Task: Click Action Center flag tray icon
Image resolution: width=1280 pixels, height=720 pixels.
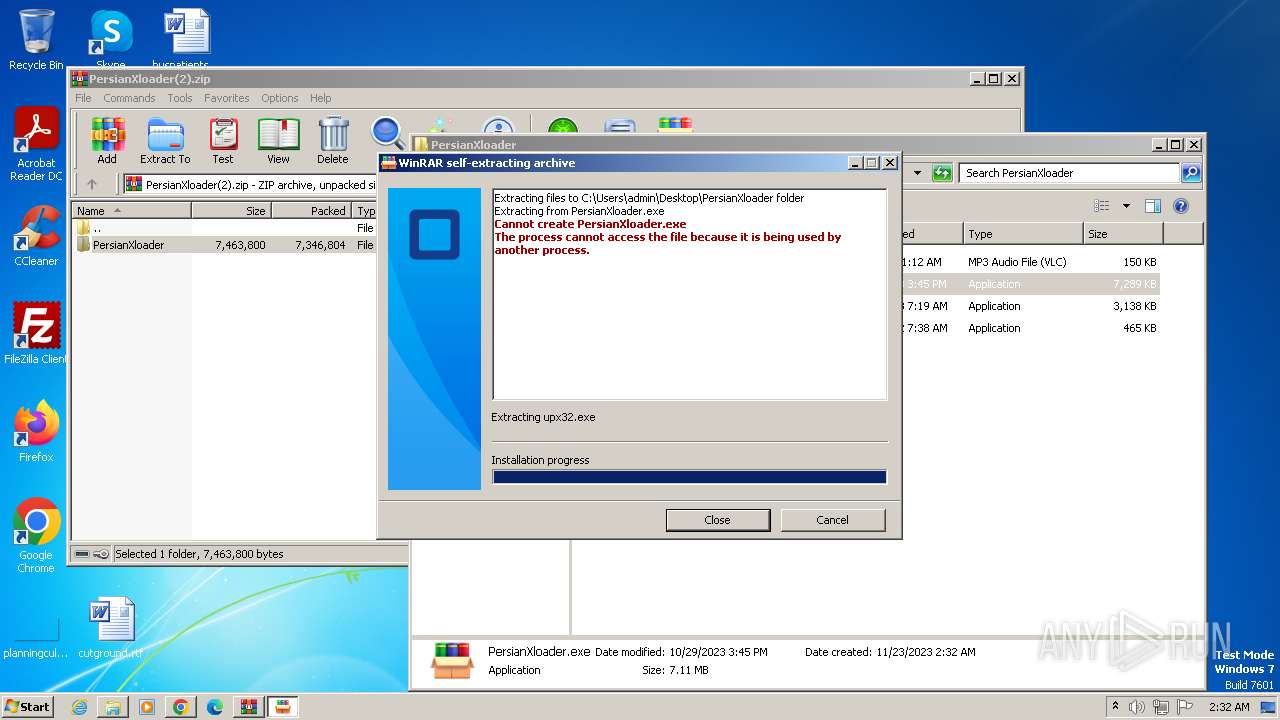Action: click(x=1185, y=707)
